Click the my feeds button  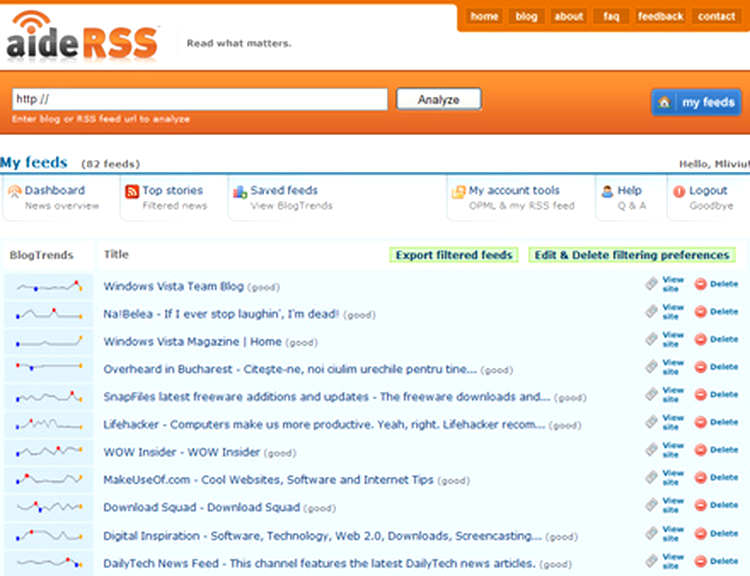696,102
